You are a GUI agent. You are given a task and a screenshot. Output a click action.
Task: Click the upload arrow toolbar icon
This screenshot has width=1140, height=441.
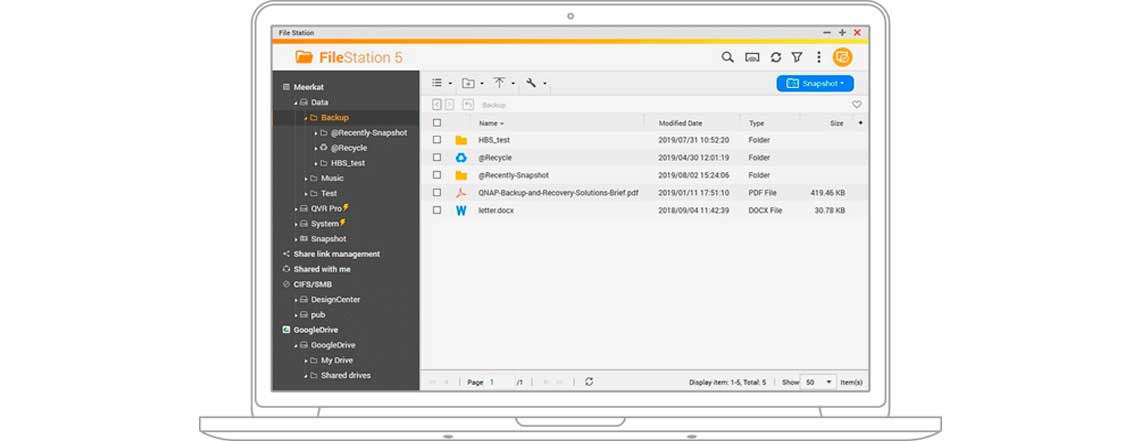(x=500, y=84)
